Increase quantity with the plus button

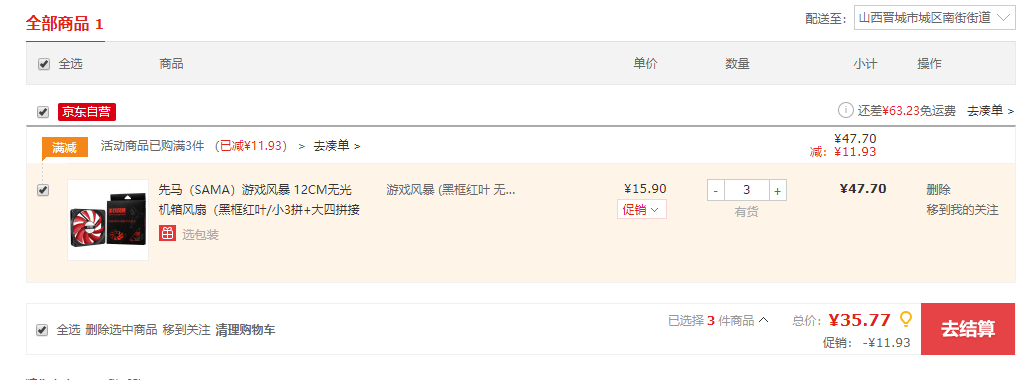point(777,191)
